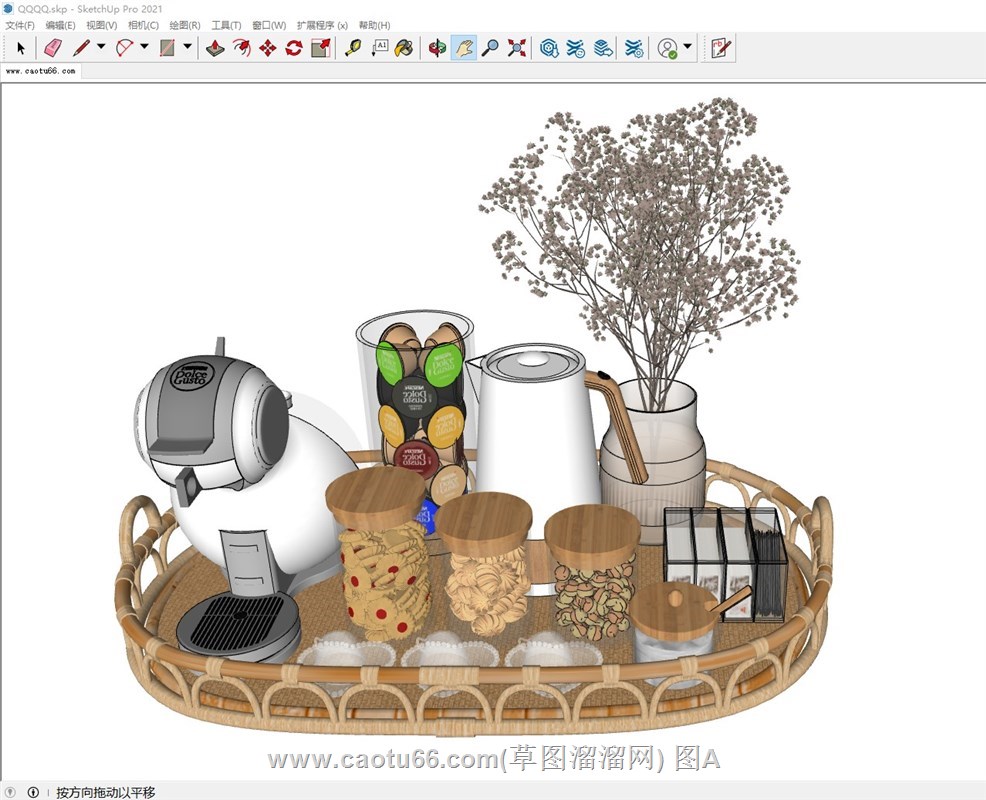The width and height of the screenshot is (986, 800).
Task: Click the credits info icon in status bar
Action: point(33,792)
